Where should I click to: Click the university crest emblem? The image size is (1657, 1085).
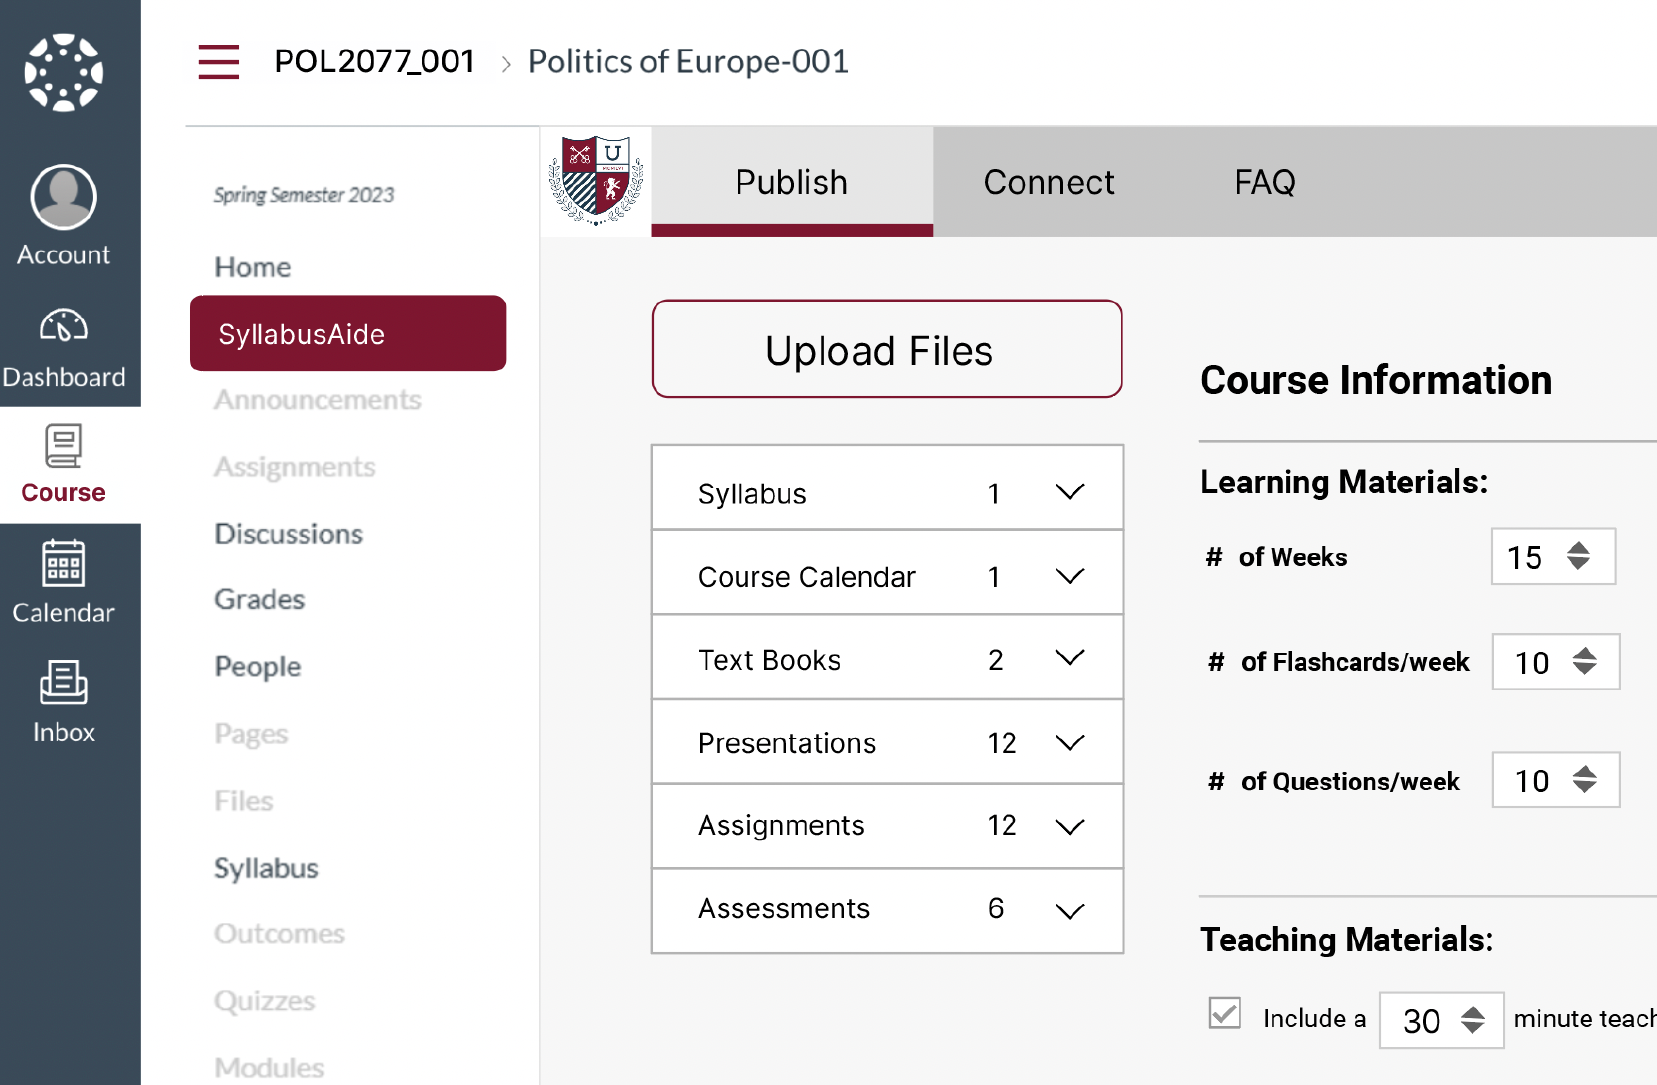pyautogui.click(x=596, y=182)
